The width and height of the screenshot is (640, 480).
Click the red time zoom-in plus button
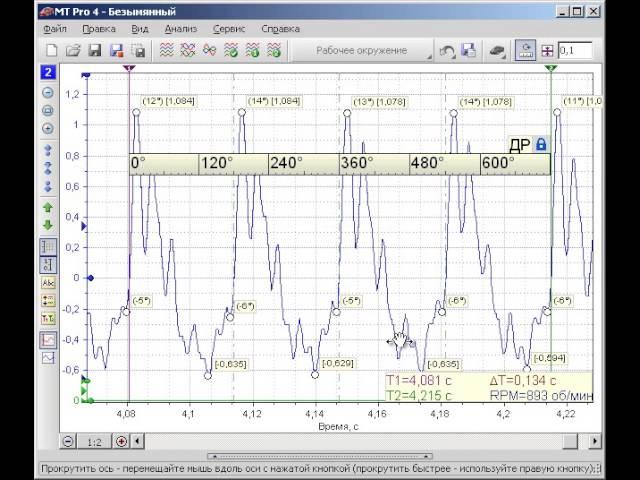(121, 441)
